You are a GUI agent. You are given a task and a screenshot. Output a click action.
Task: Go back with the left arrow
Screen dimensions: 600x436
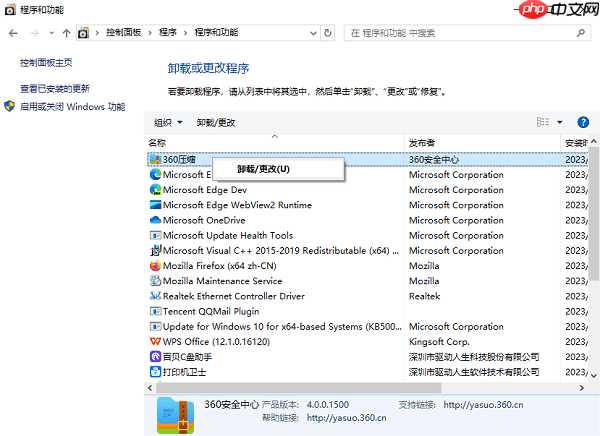[13, 33]
